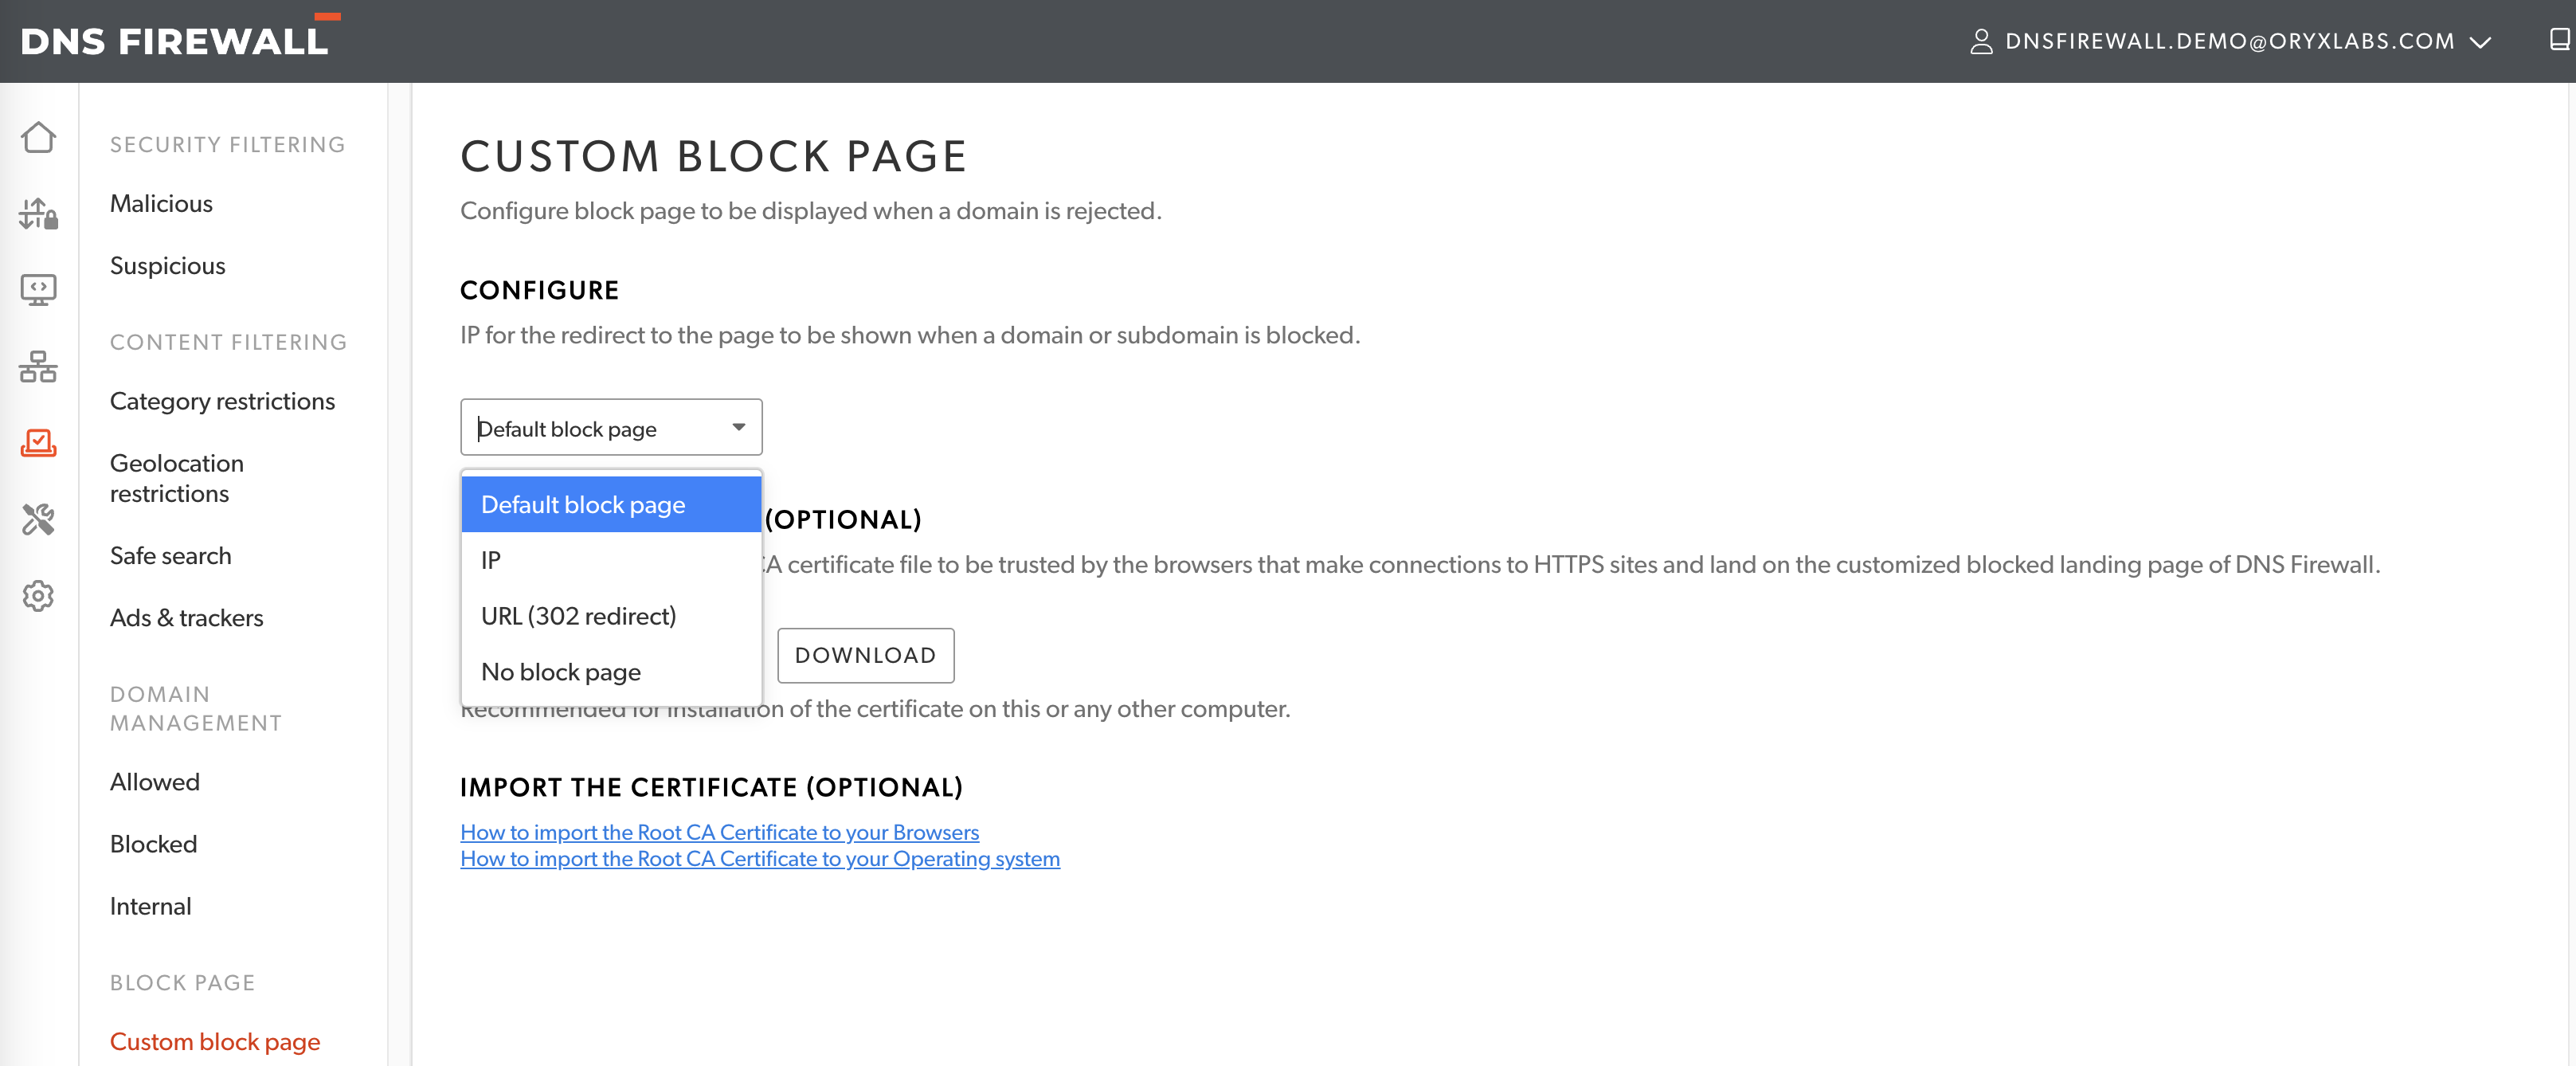
Task: Open the Home dashboard icon
Action: click(x=38, y=137)
